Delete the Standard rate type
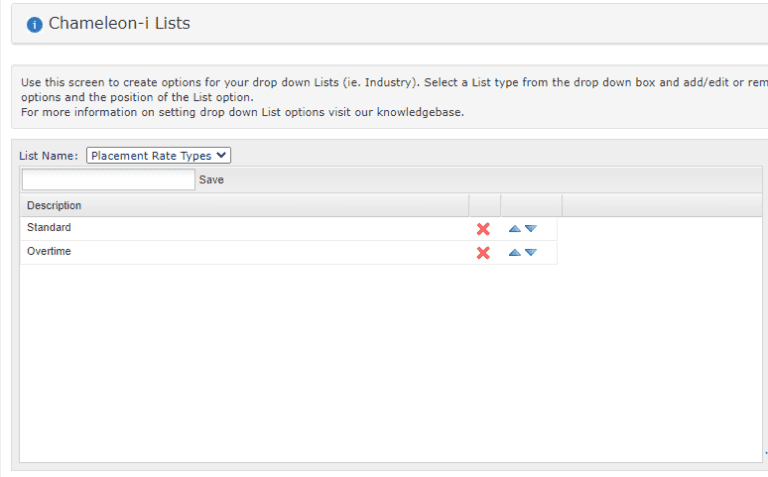Viewport: 768px width, 477px height. click(x=483, y=229)
